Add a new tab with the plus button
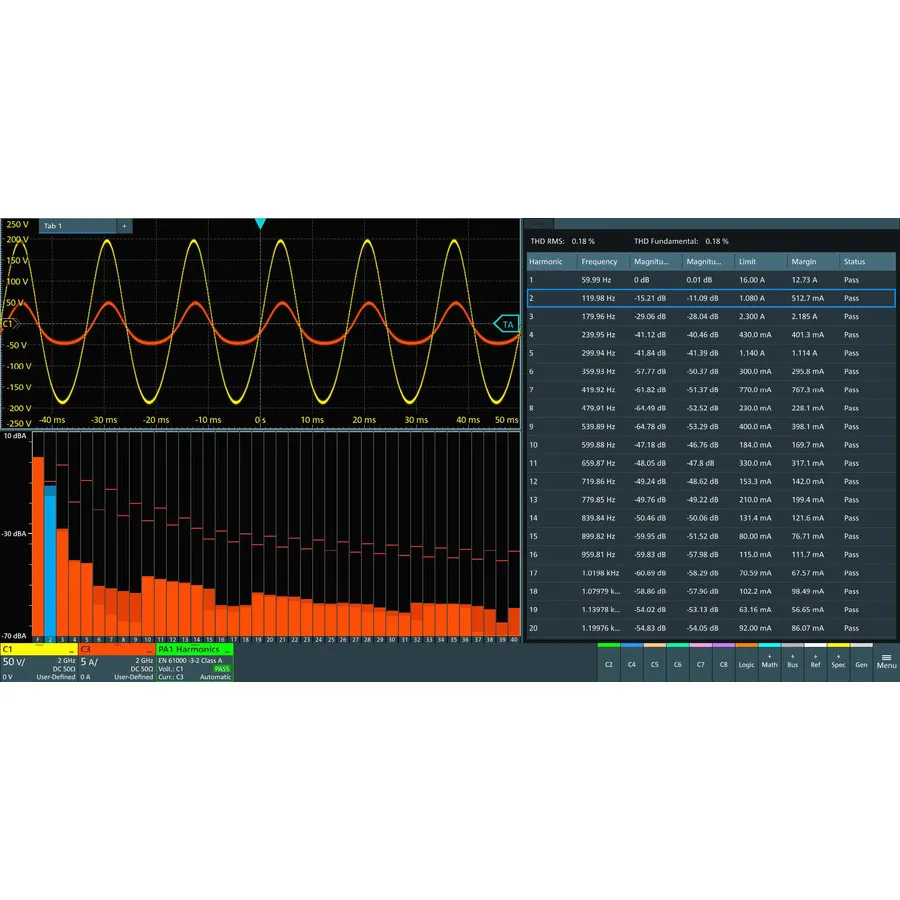 pos(124,225)
